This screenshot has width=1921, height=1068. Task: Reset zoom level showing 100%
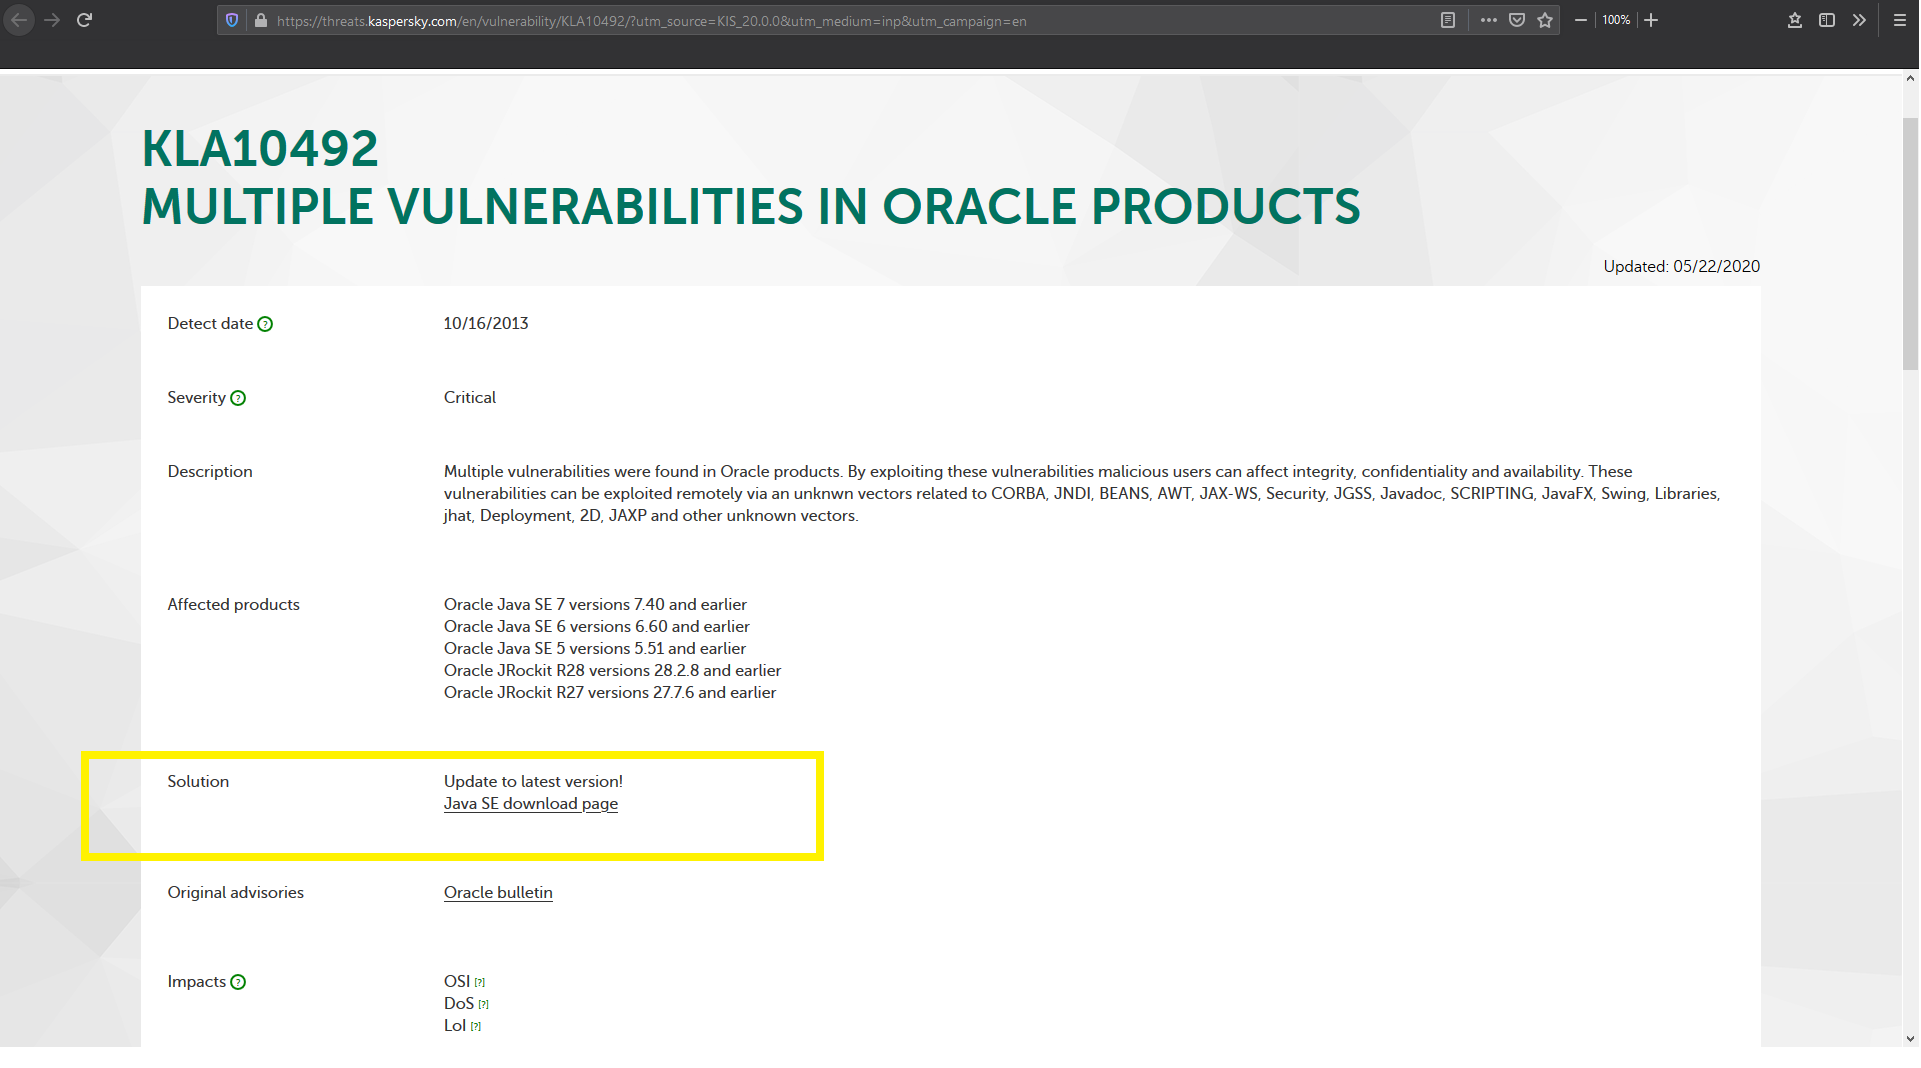pyautogui.click(x=1616, y=20)
